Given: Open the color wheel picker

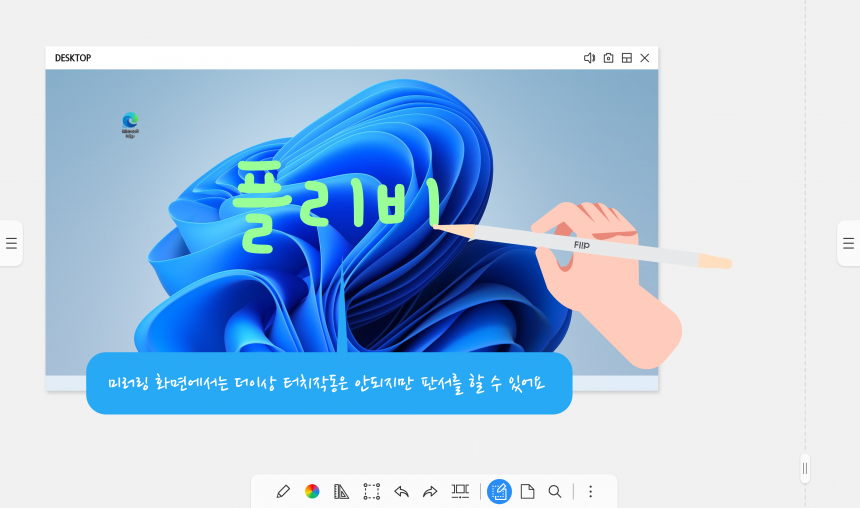Looking at the screenshot, I should click(312, 491).
